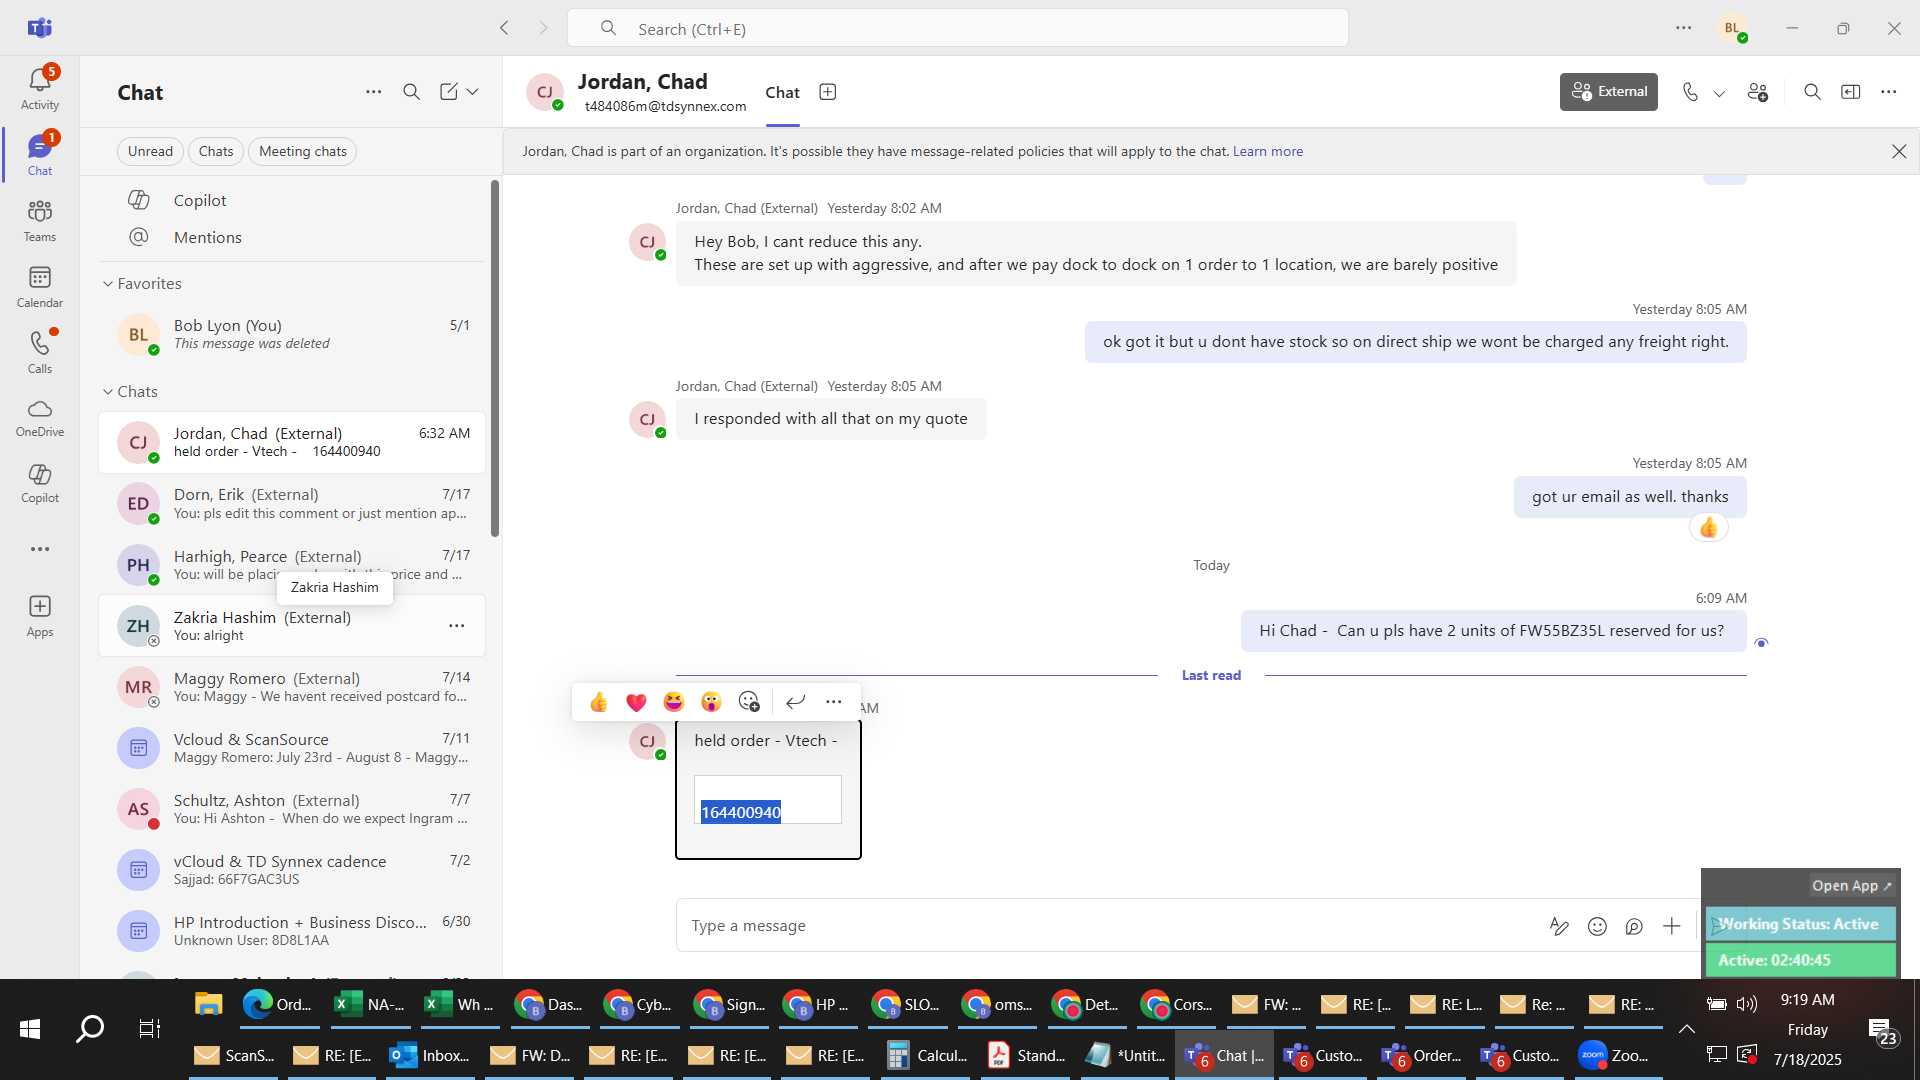Add people to this chat

pyautogui.click(x=1758, y=92)
